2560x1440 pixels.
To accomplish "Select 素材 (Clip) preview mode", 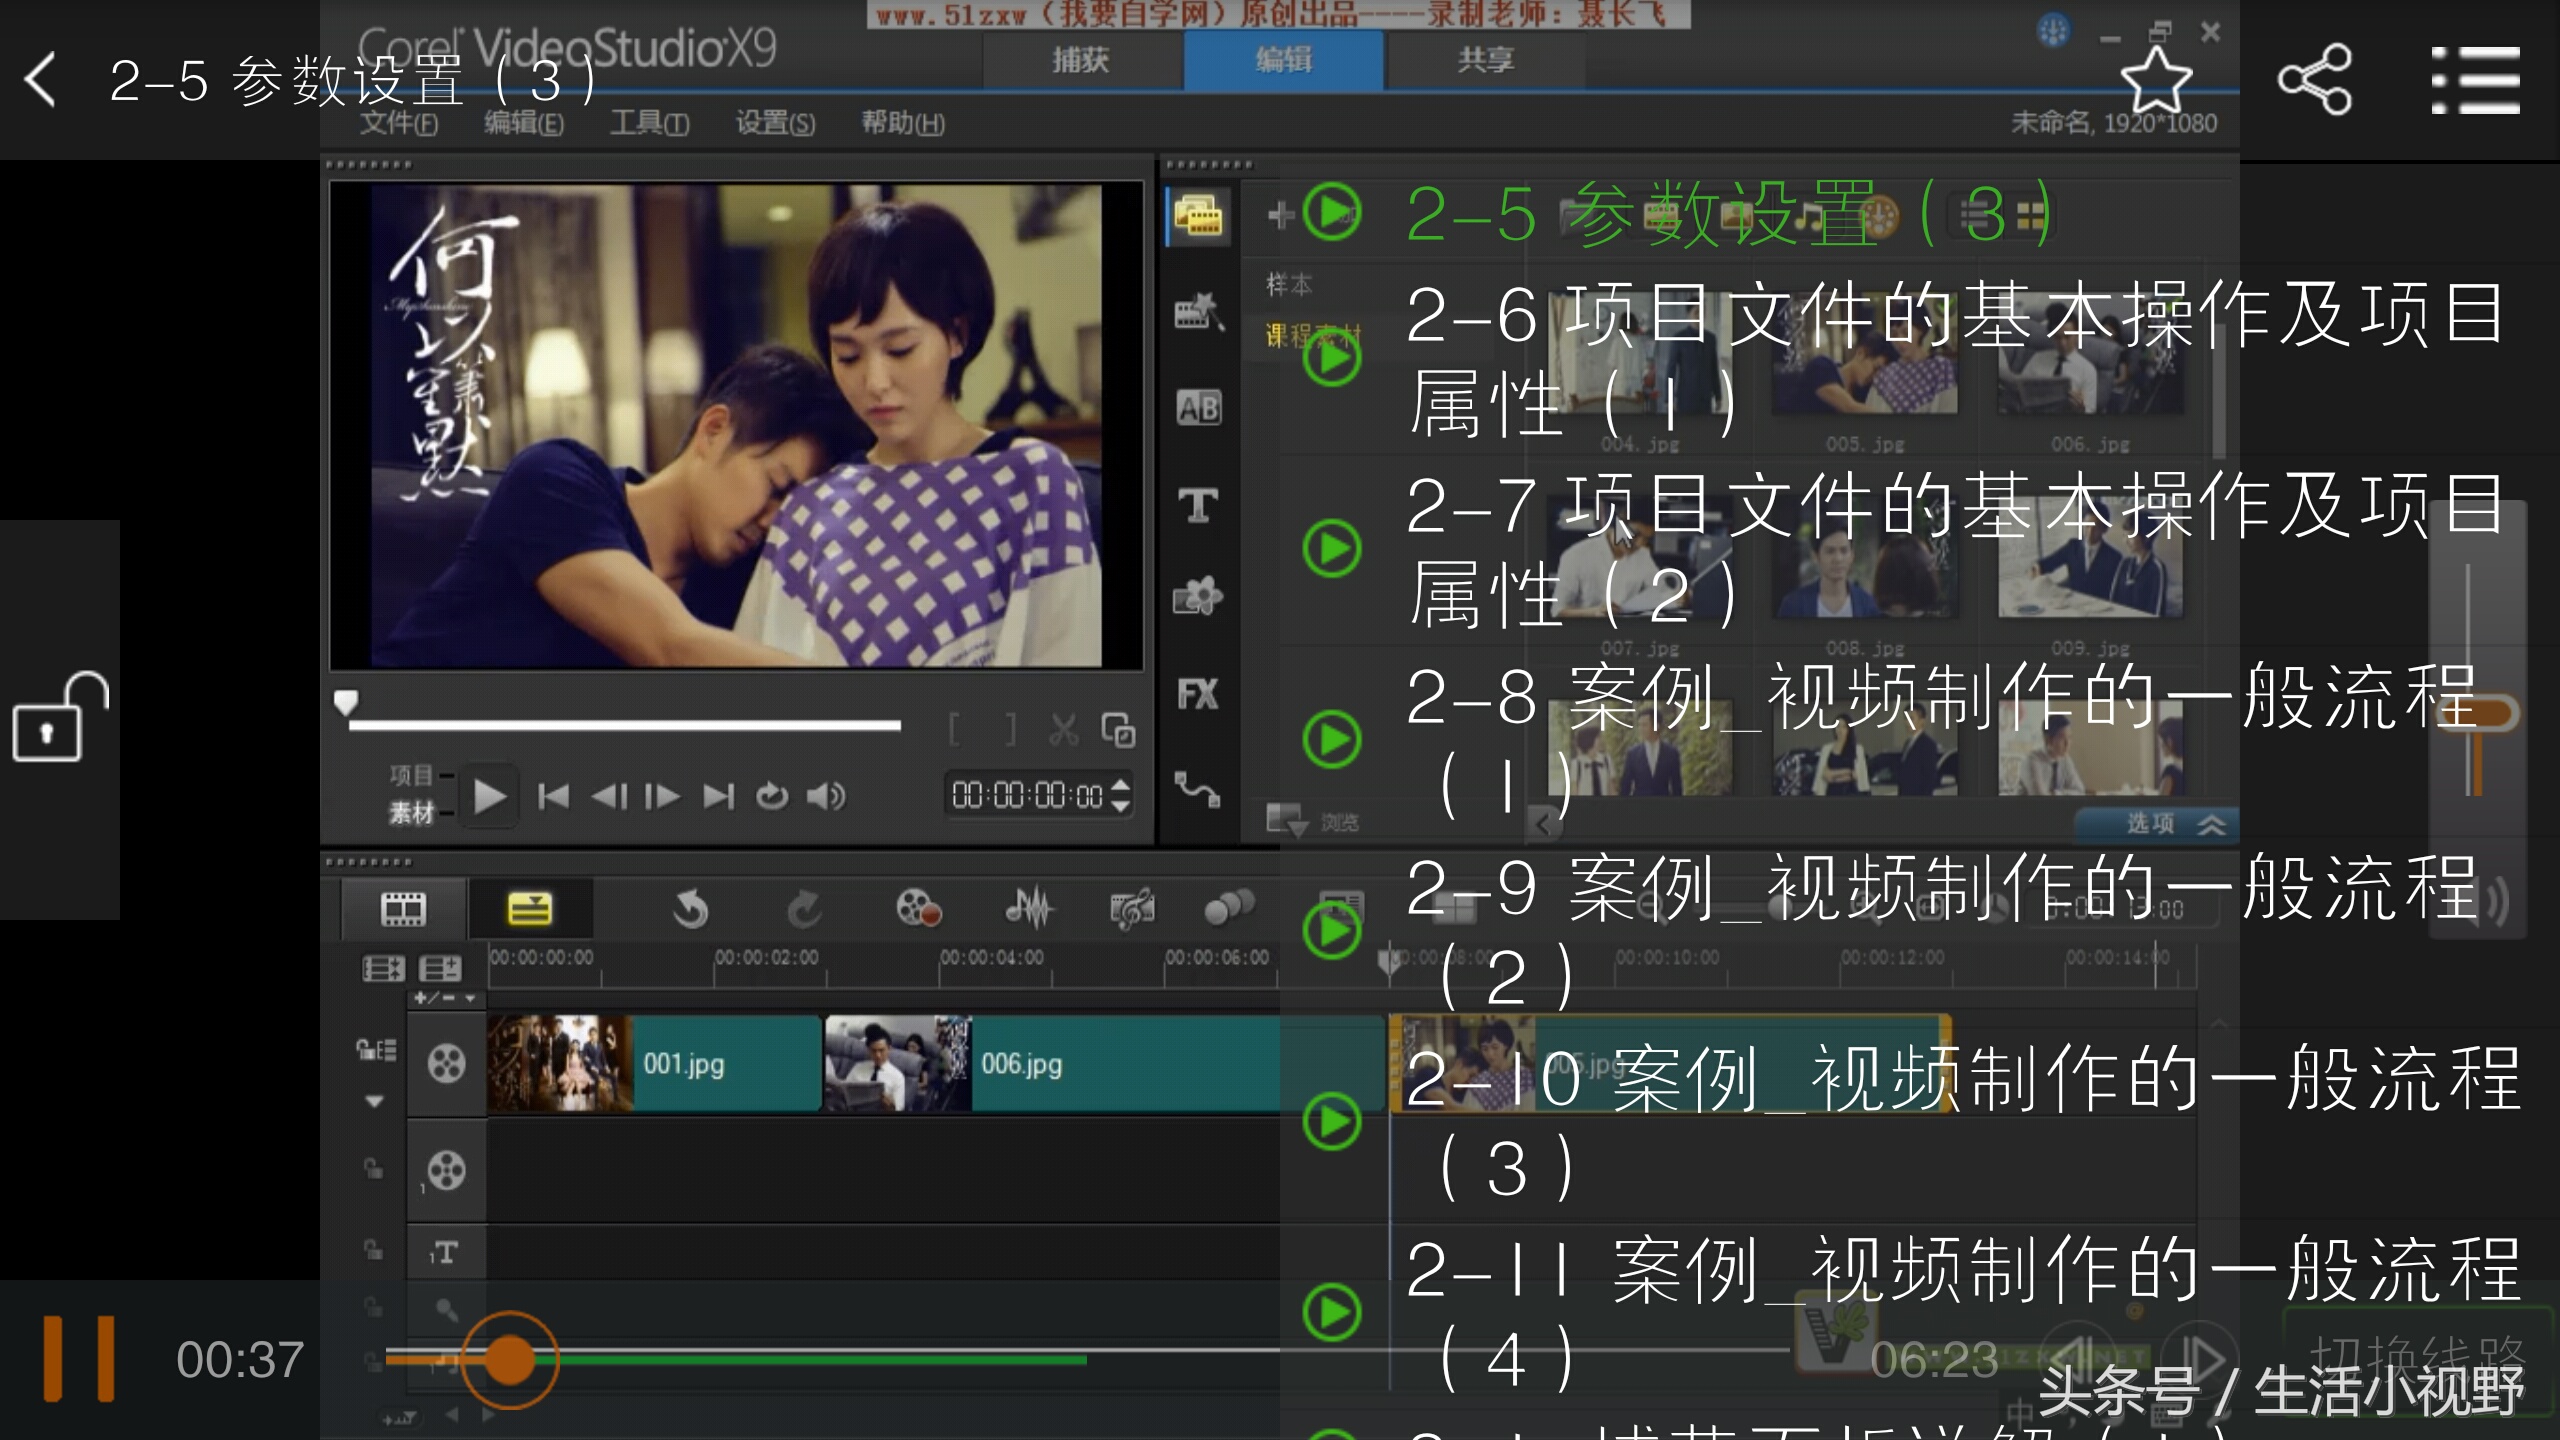I will coord(411,813).
